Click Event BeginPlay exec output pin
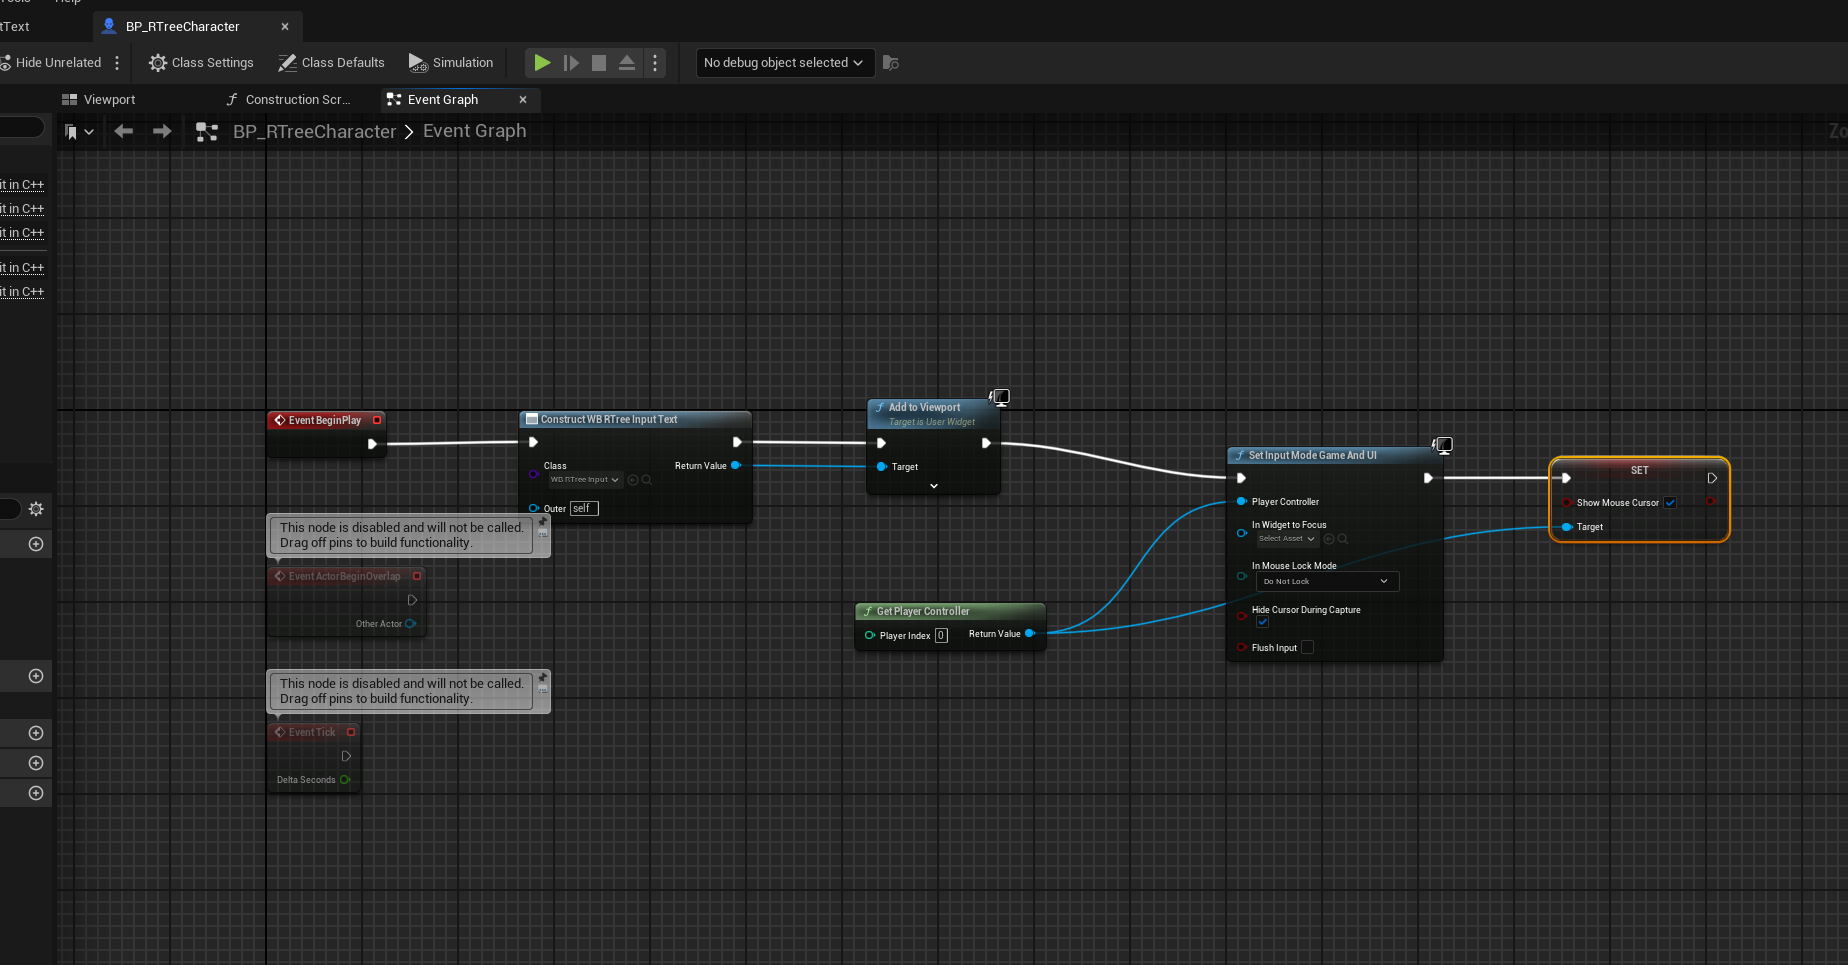 [x=372, y=444]
